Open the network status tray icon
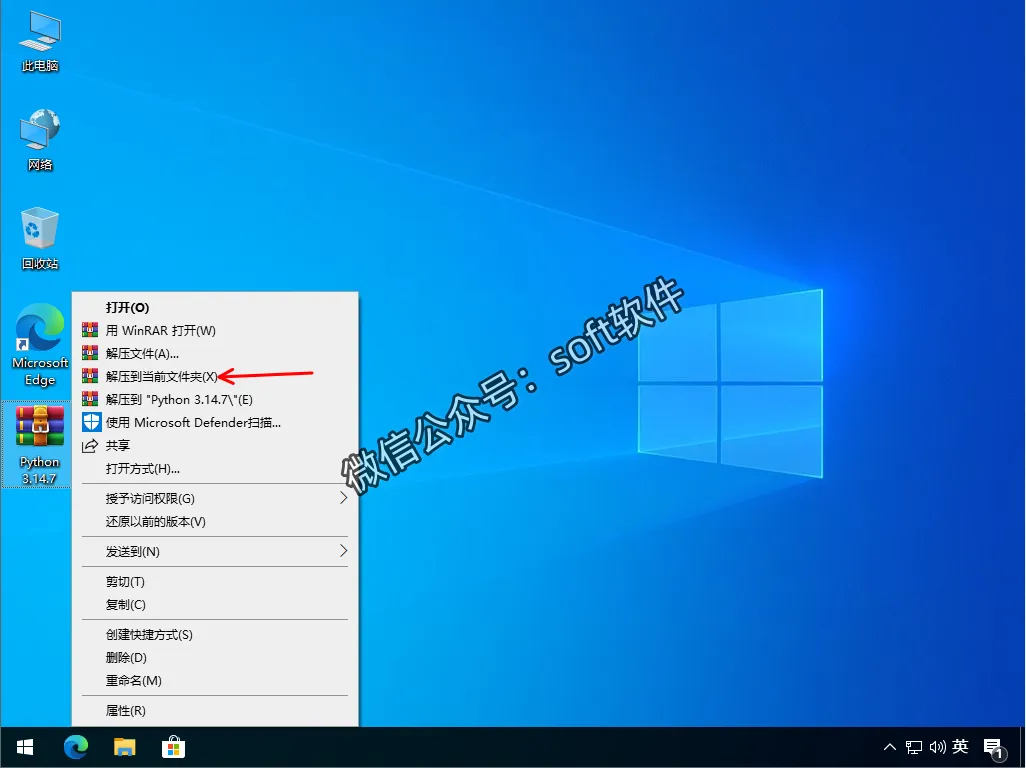This screenshot has height=768, width=1026. (913, 746)
